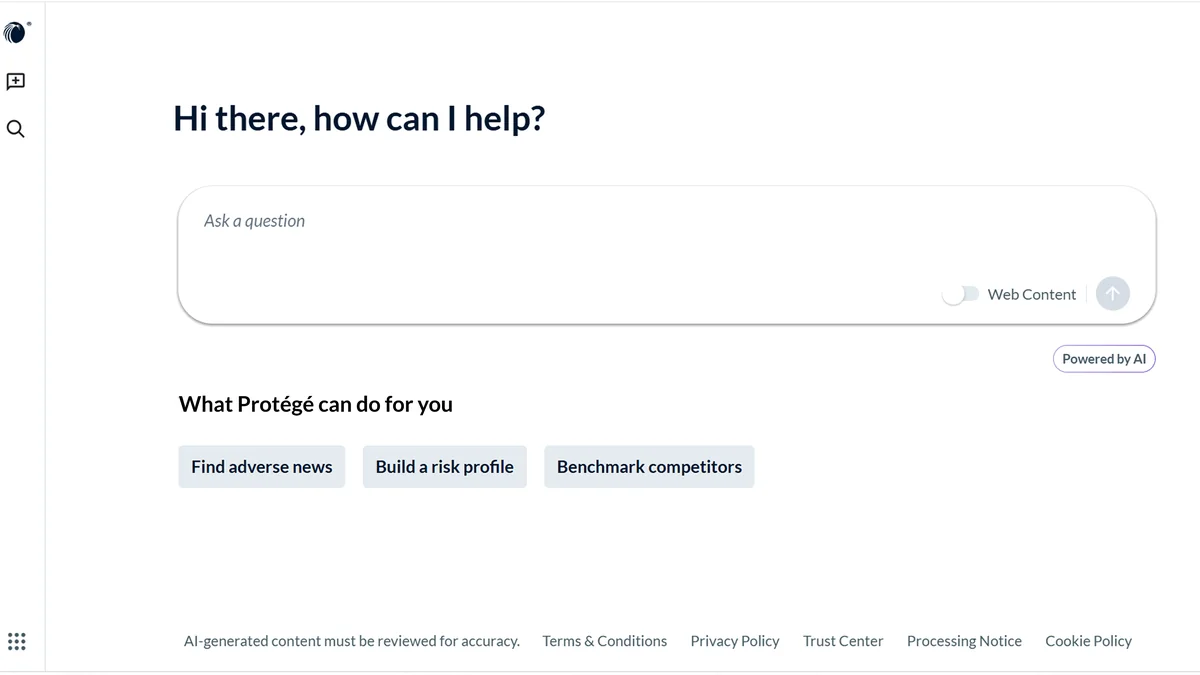Pick the Benchmark competitors suggestion
The width and height of the screenshot is (1200, 675).
649,467
